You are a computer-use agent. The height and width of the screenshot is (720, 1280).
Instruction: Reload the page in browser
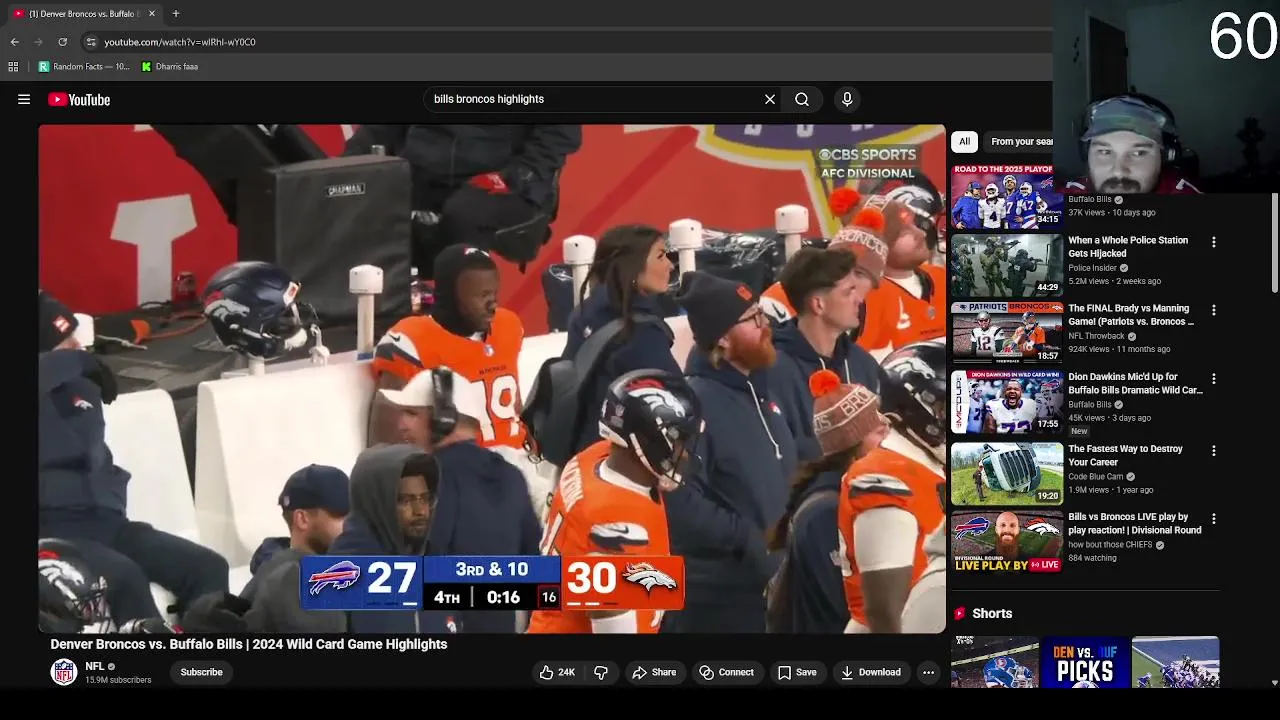point(62,42)
